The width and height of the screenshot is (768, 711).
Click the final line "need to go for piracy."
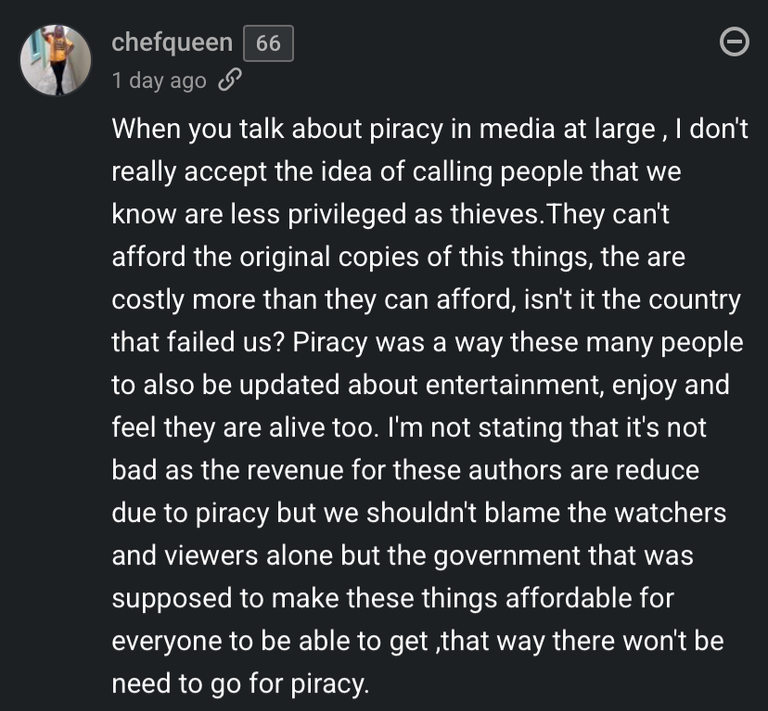[x=241, y=684]
